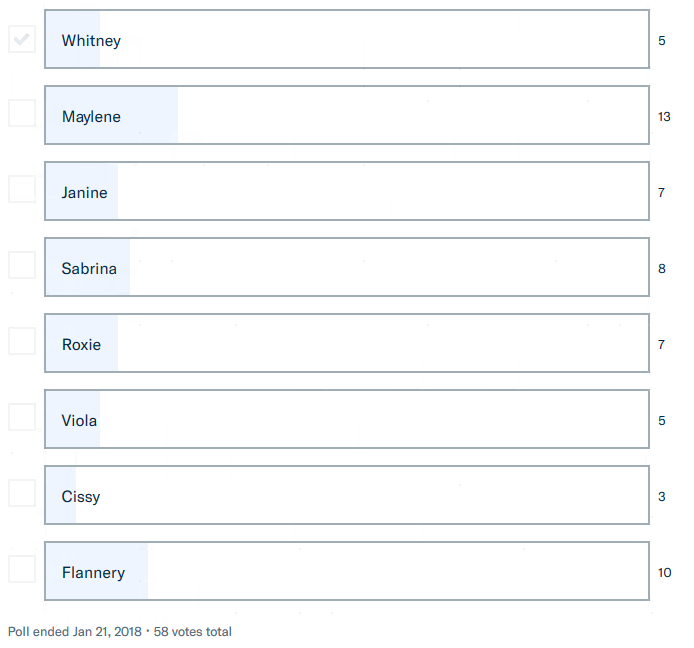694x648 pixels.
Task: Click the 13 vote count for Maylene
Action: click(x=664, y=117)
